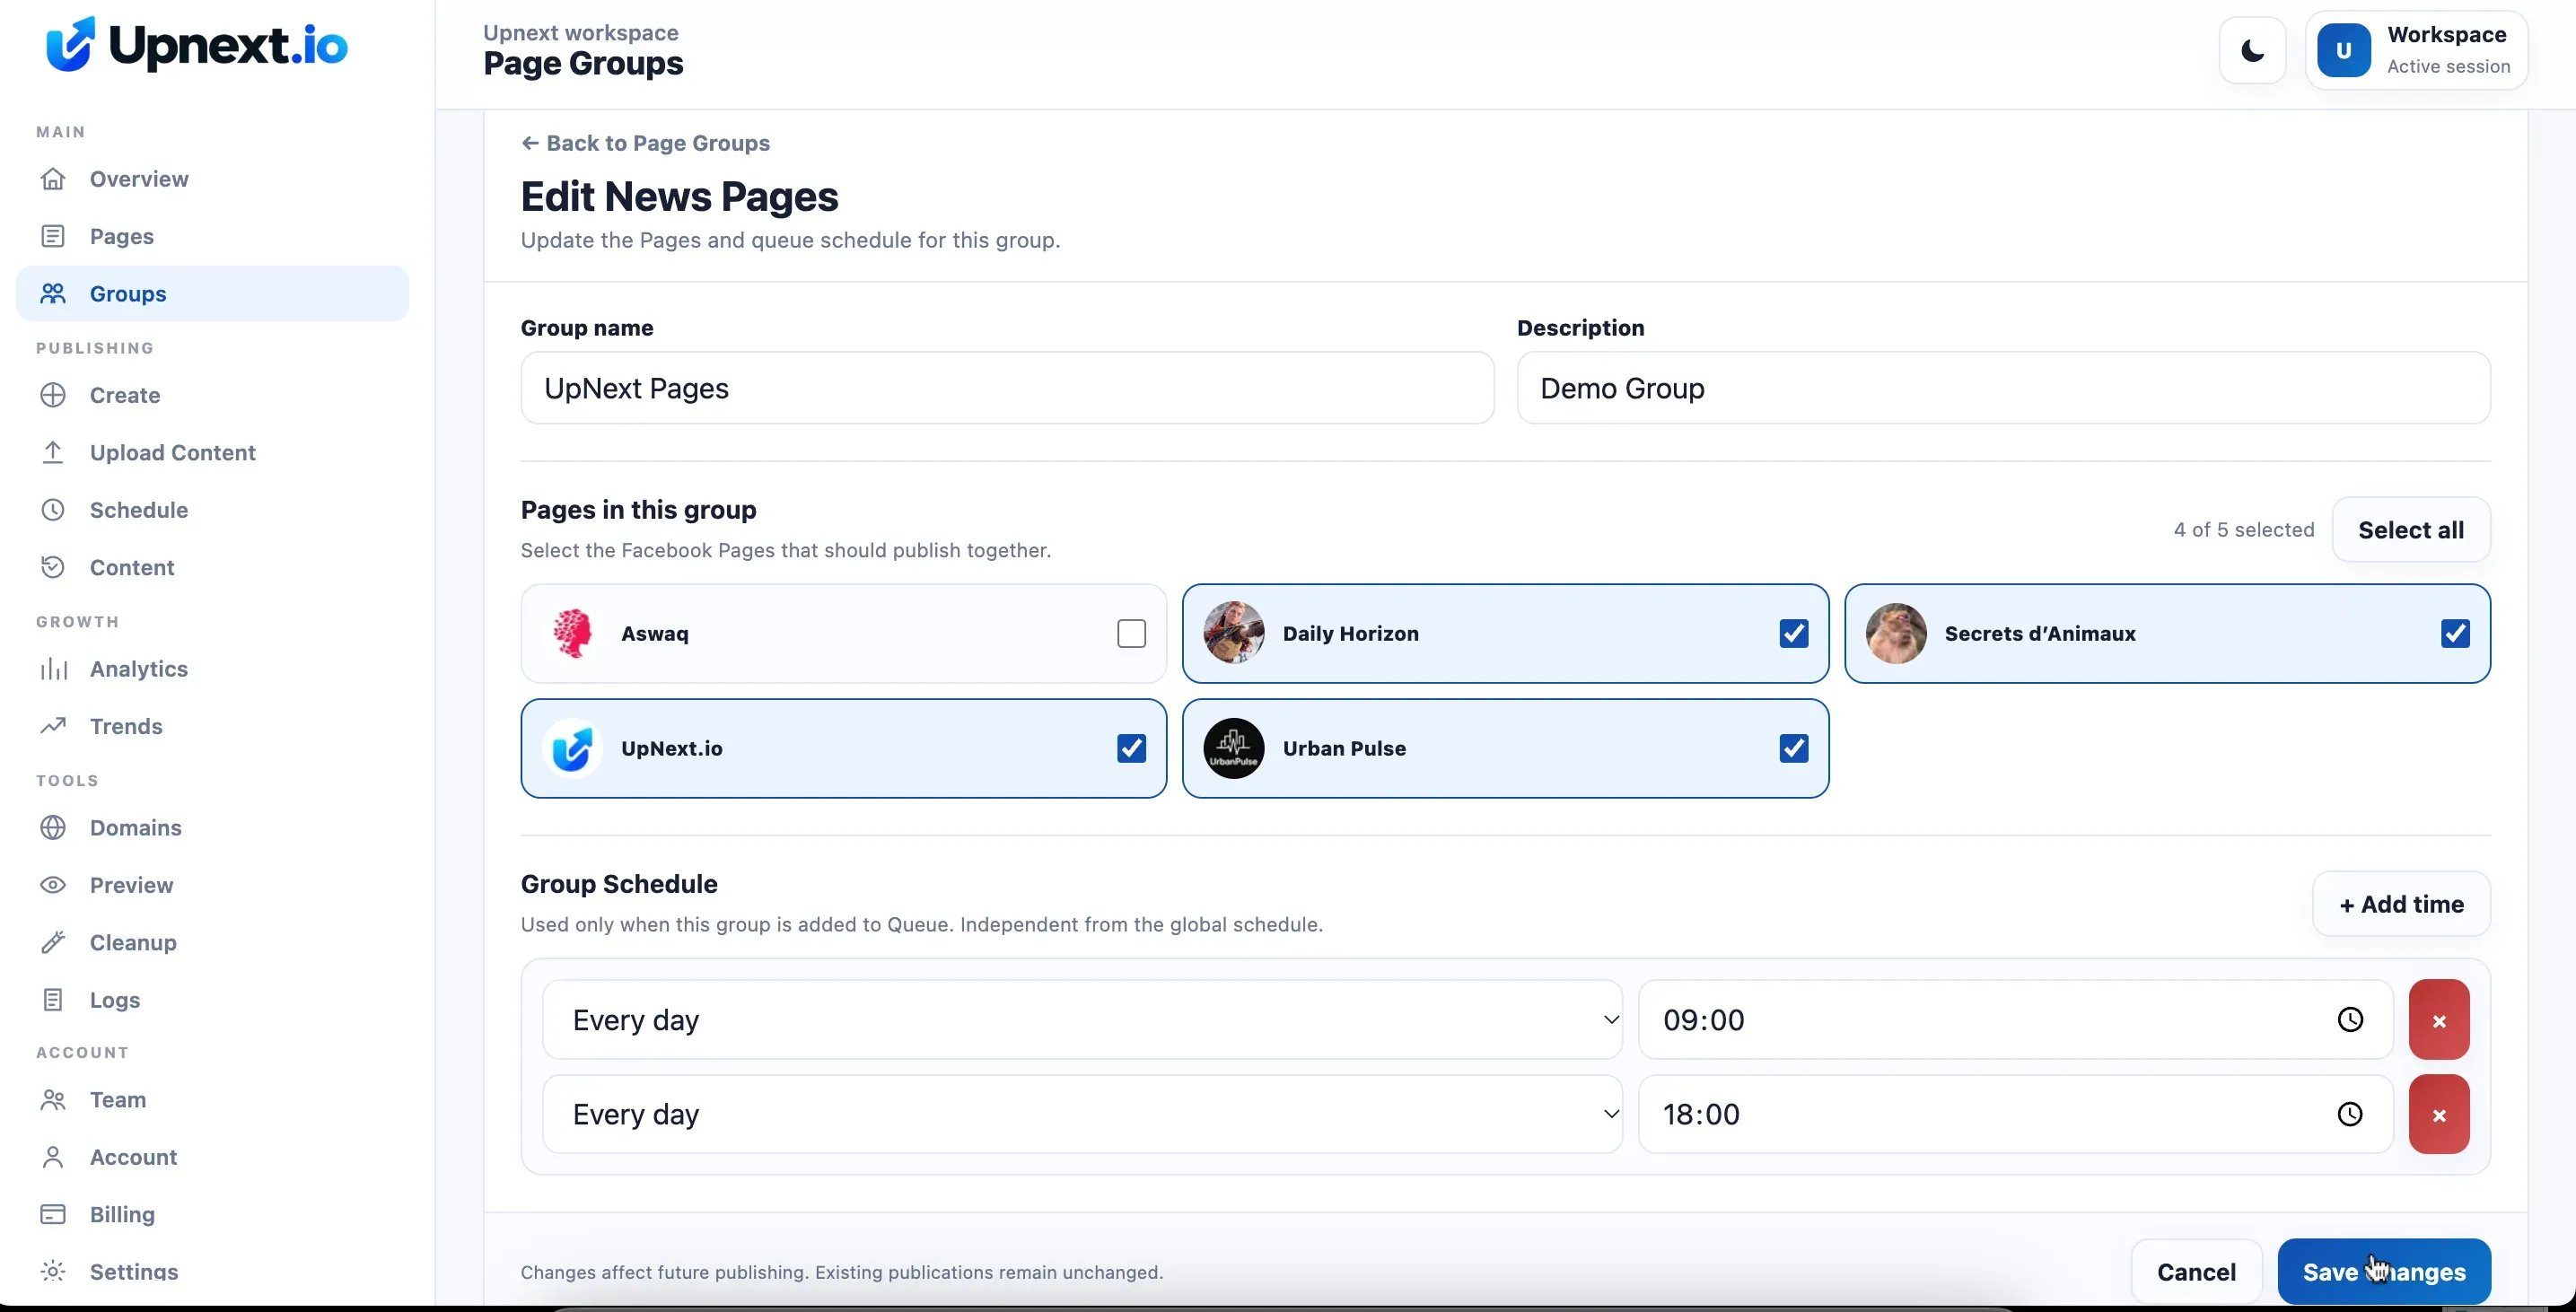This screenshot has height=1312, width=2576.
Task: Click the + Add time button
Action: pos(2401,904)
